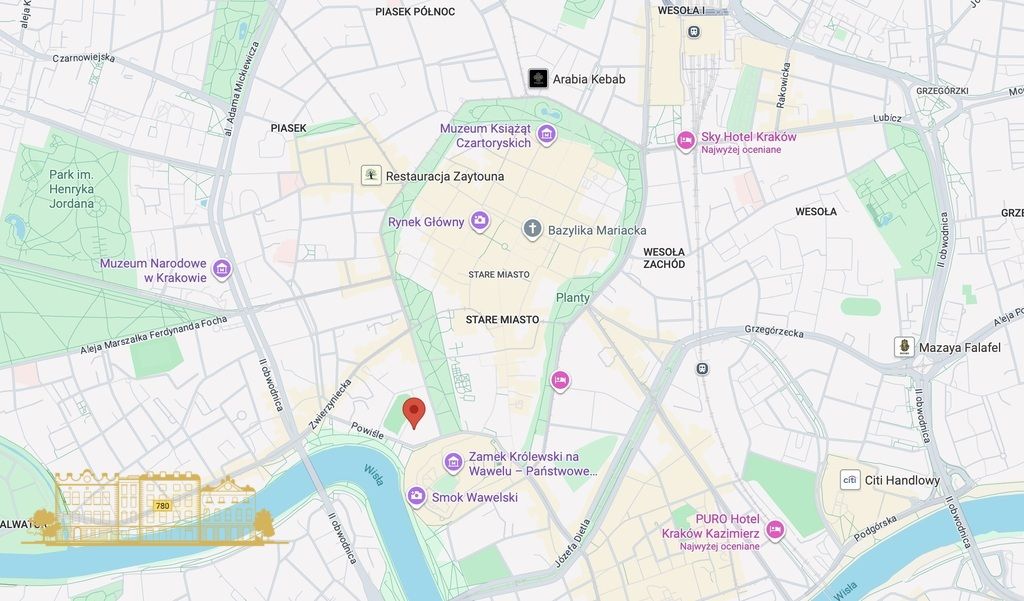Screen dimensions: 1024x601
Task: Click the Smok Wawelski camera icon
Action: point(417,496)
